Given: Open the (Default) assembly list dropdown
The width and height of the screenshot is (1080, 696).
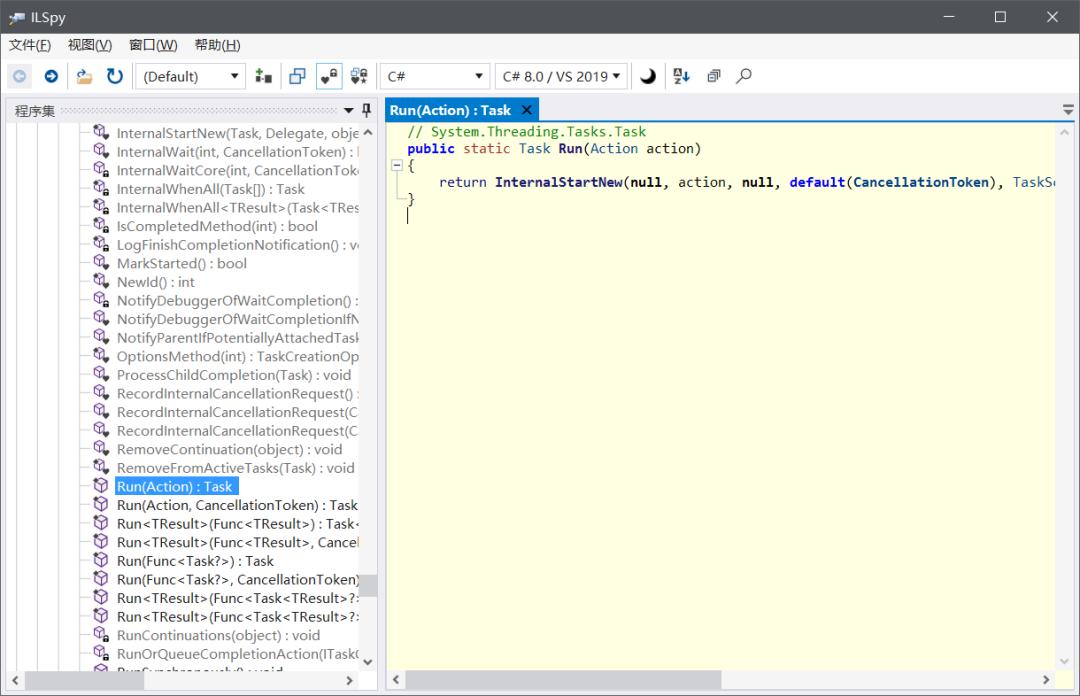Looking at the screenshot, I should tap(190, 75).
